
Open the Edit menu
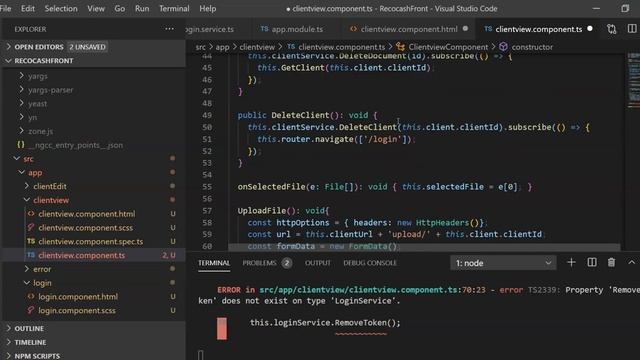click(28, 9)
